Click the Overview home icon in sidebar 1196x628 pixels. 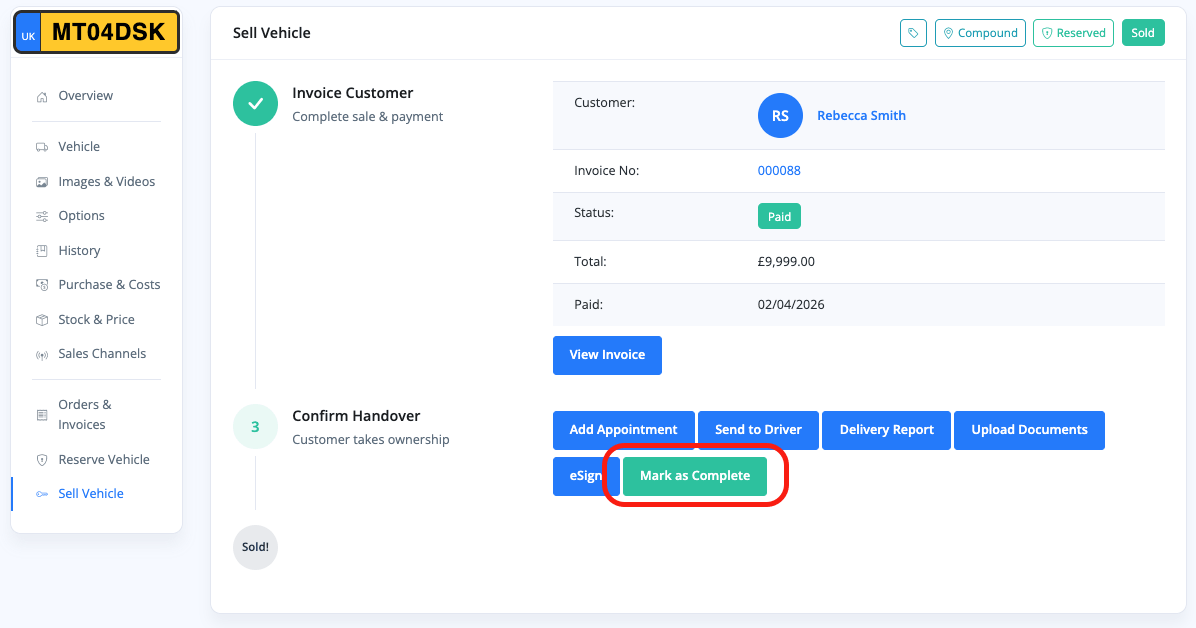click(x=42, y=97)
